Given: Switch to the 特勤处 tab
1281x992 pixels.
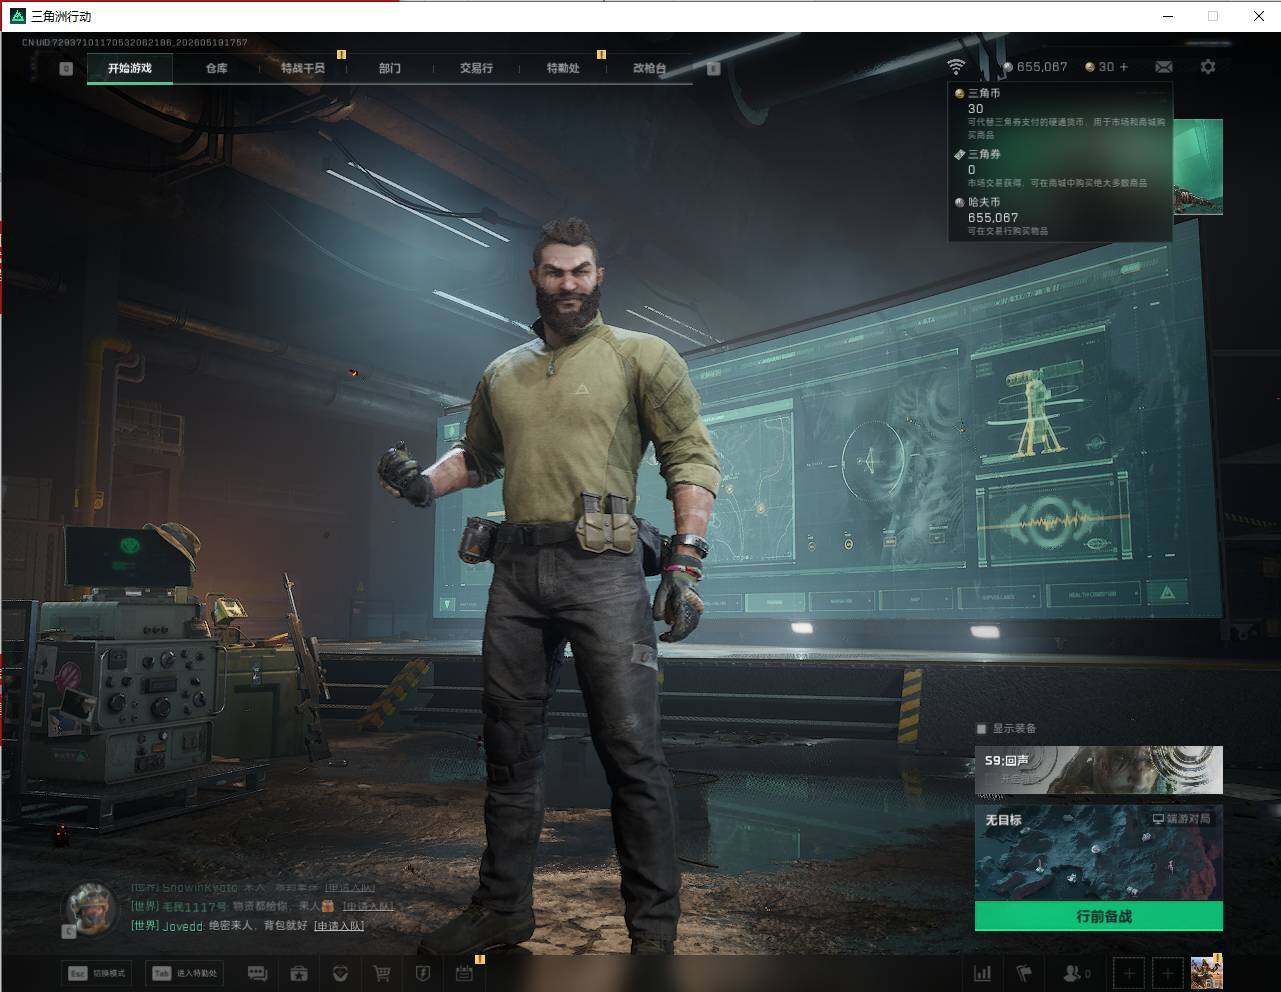Looking at the screenshot, I should tap(563, 68).
